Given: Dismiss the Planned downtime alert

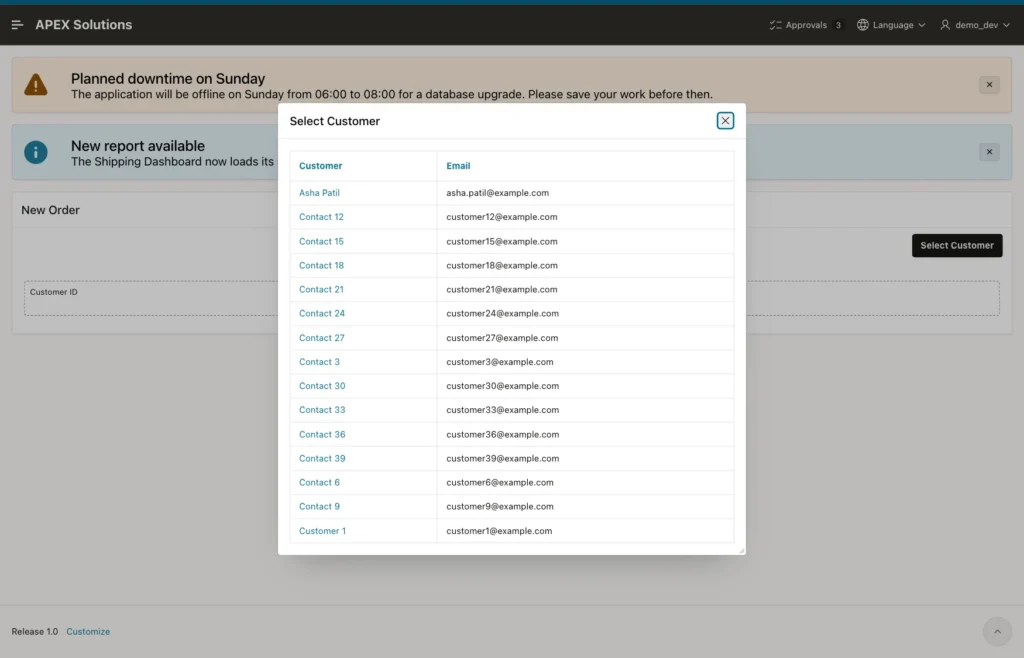Looking at the screenshot, I should [989, 85].
